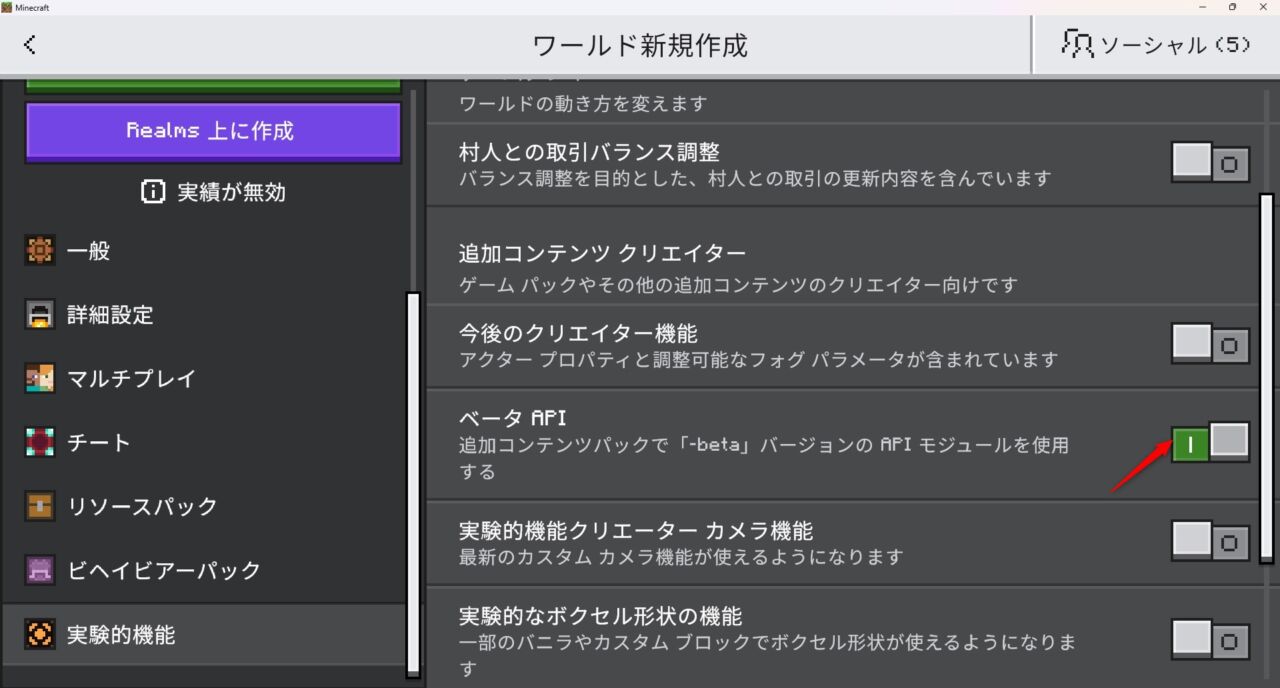Click the アクター プロパティ description text

[x=758, y=359]
